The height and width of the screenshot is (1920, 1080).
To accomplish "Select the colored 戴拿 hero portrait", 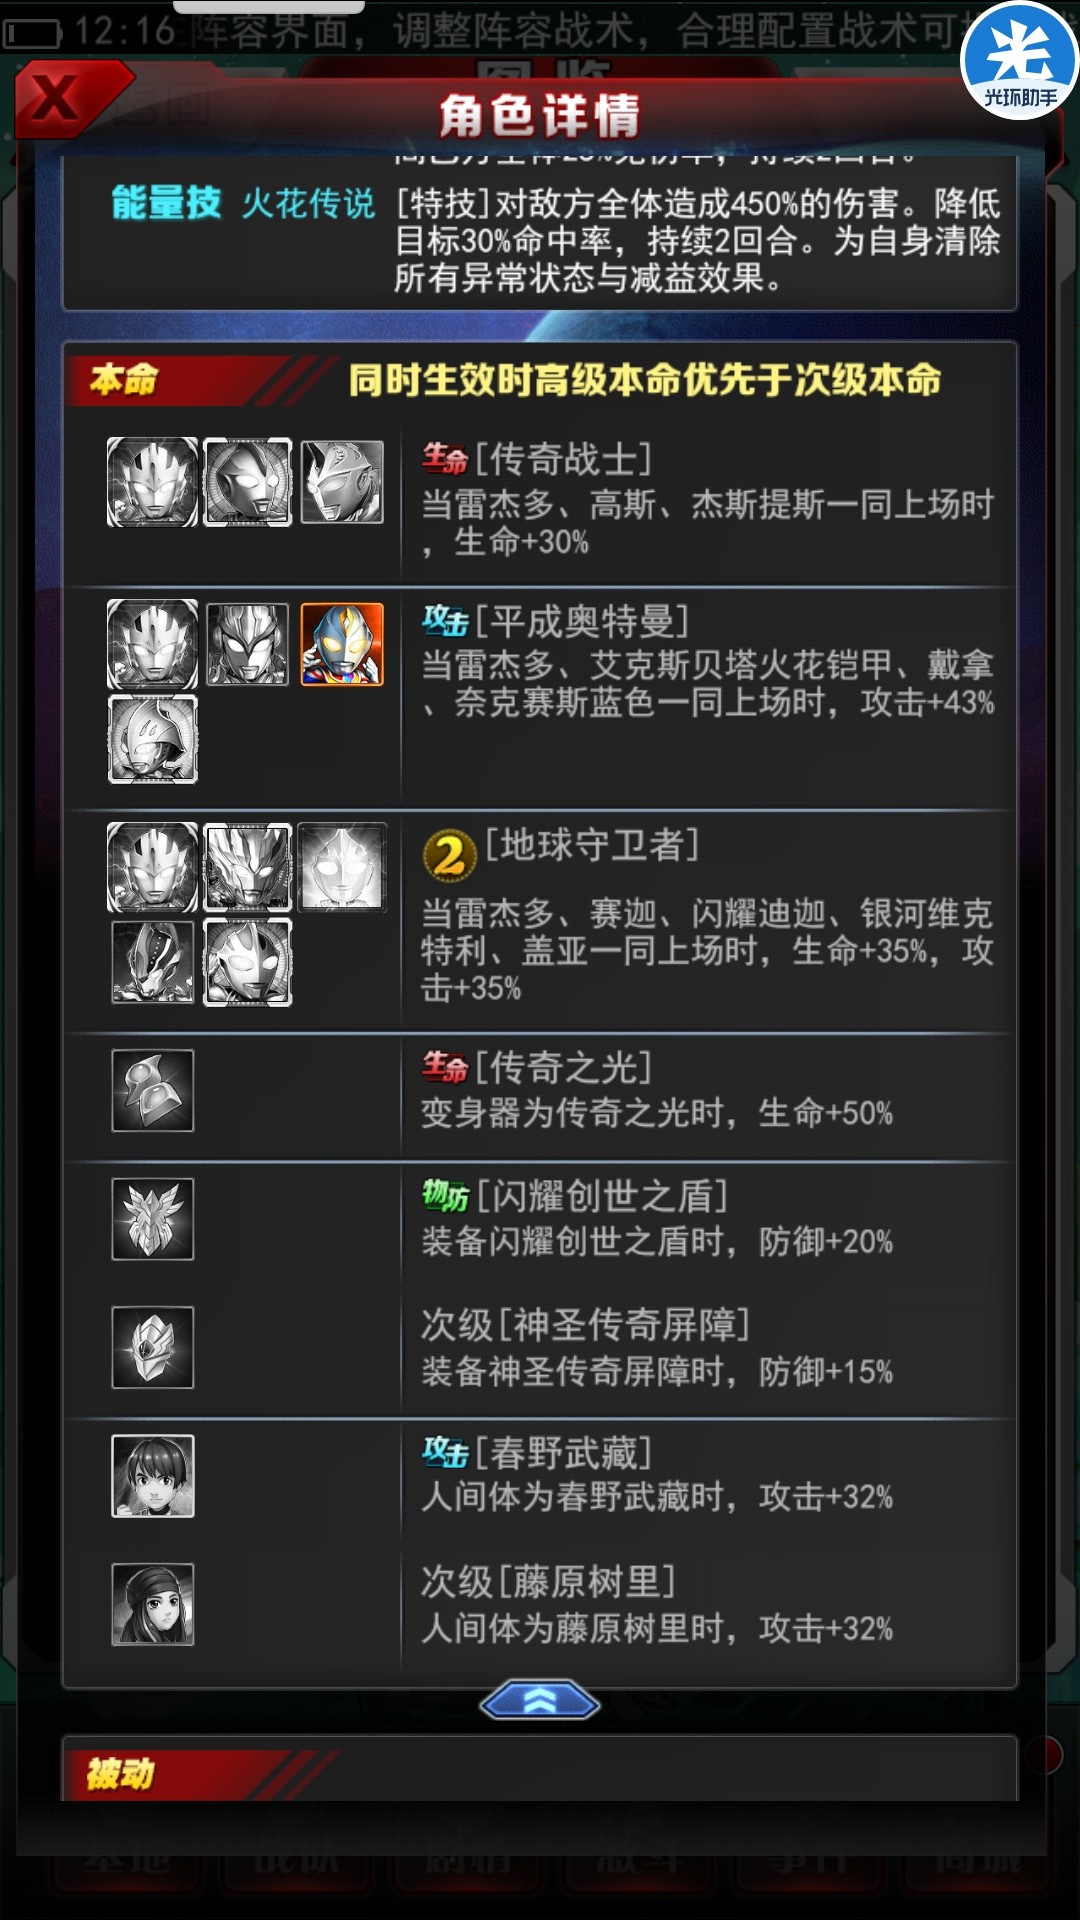I will point(342,645).
